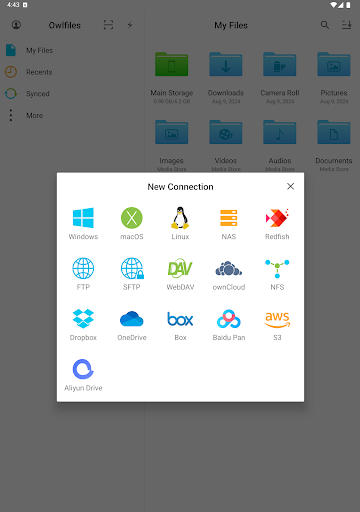Screen dimensions: 360x512
Task: Select WebDAV connection
Action: [x=180, y=273]
